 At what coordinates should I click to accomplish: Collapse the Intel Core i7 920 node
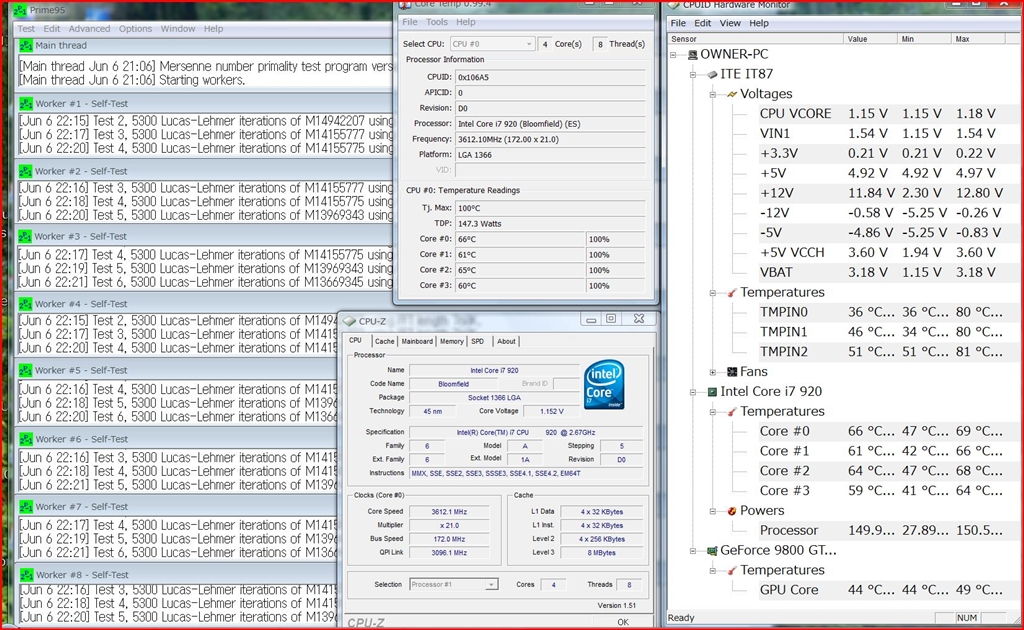click(693, 392)
